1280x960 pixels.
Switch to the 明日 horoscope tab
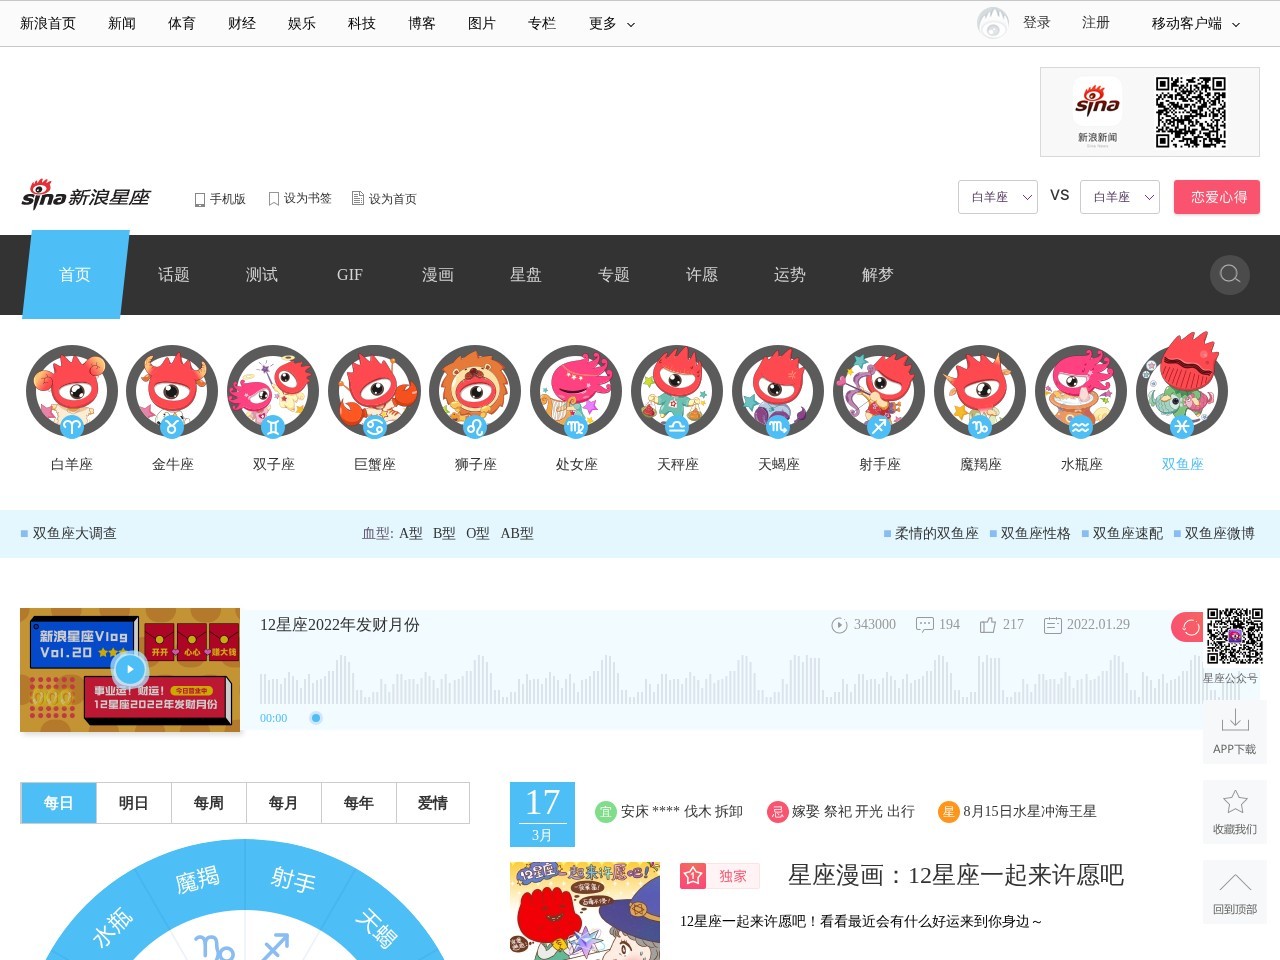point(133,802)
